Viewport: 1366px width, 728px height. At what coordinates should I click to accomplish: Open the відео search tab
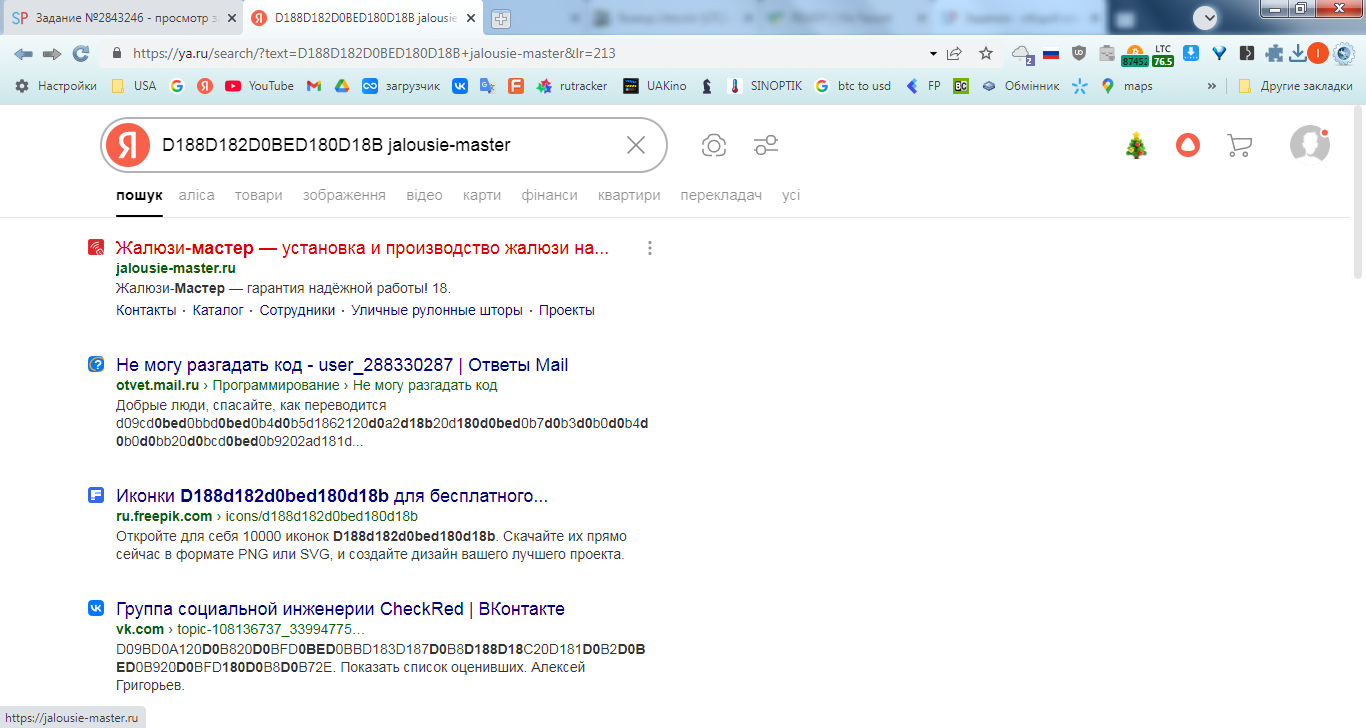[424, 195]
